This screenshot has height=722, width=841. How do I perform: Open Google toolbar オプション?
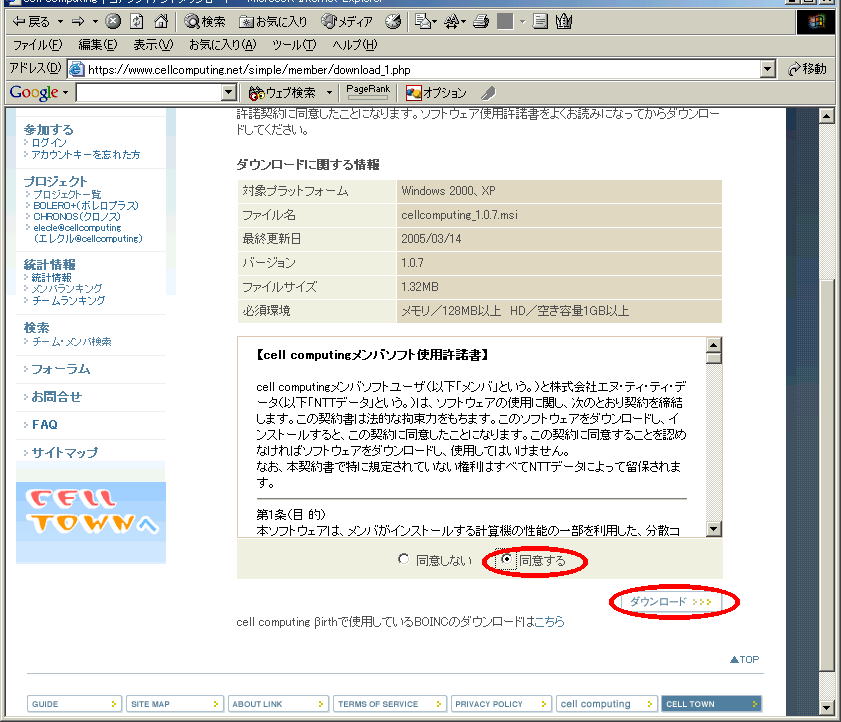436,93
